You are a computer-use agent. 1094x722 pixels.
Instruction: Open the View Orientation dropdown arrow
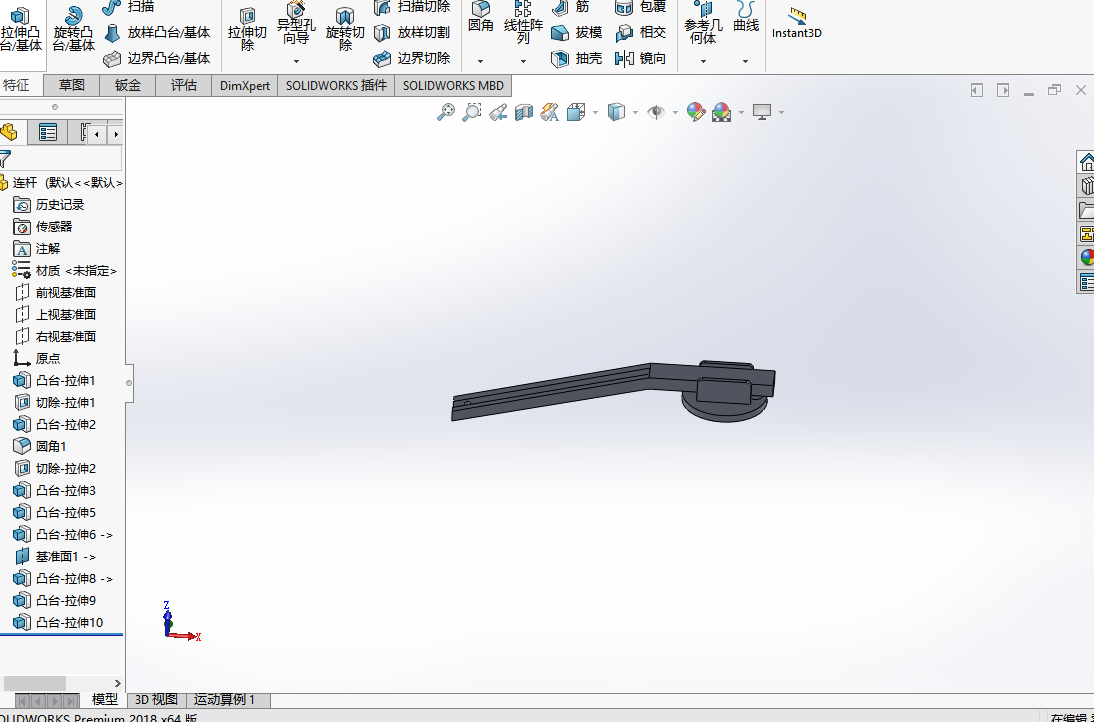pos(595,112)
